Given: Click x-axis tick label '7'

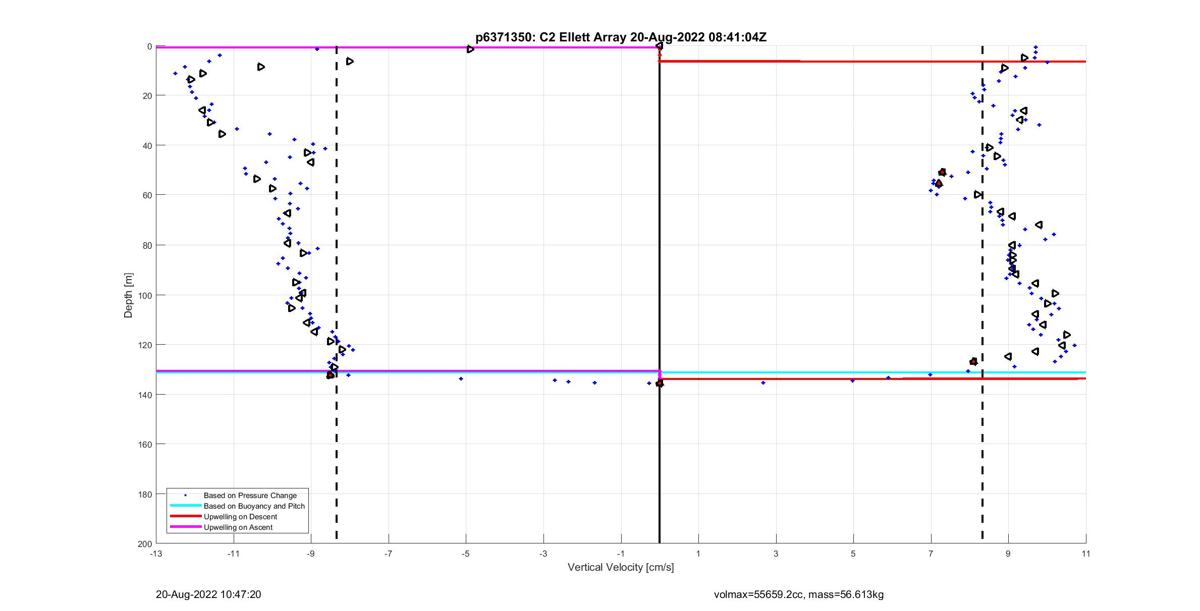Looking at the screenshot, I should click(931, 553).
